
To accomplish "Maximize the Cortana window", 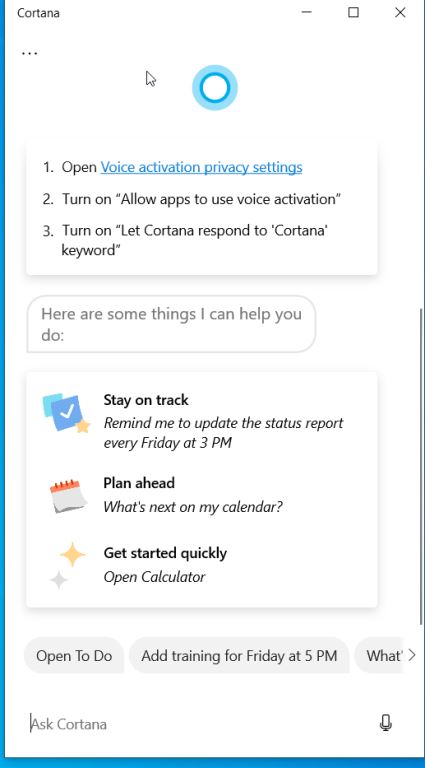I will pos(354,12).
